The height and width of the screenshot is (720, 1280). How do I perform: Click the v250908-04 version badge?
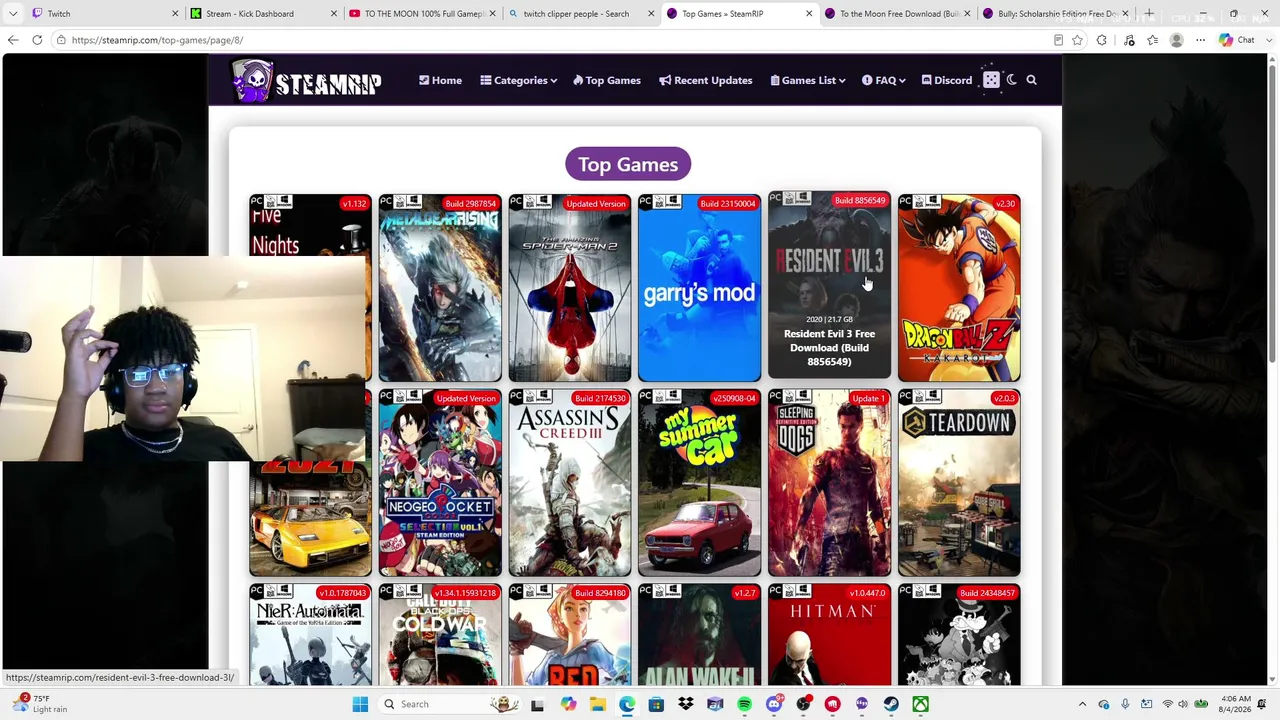pos(734,399)
